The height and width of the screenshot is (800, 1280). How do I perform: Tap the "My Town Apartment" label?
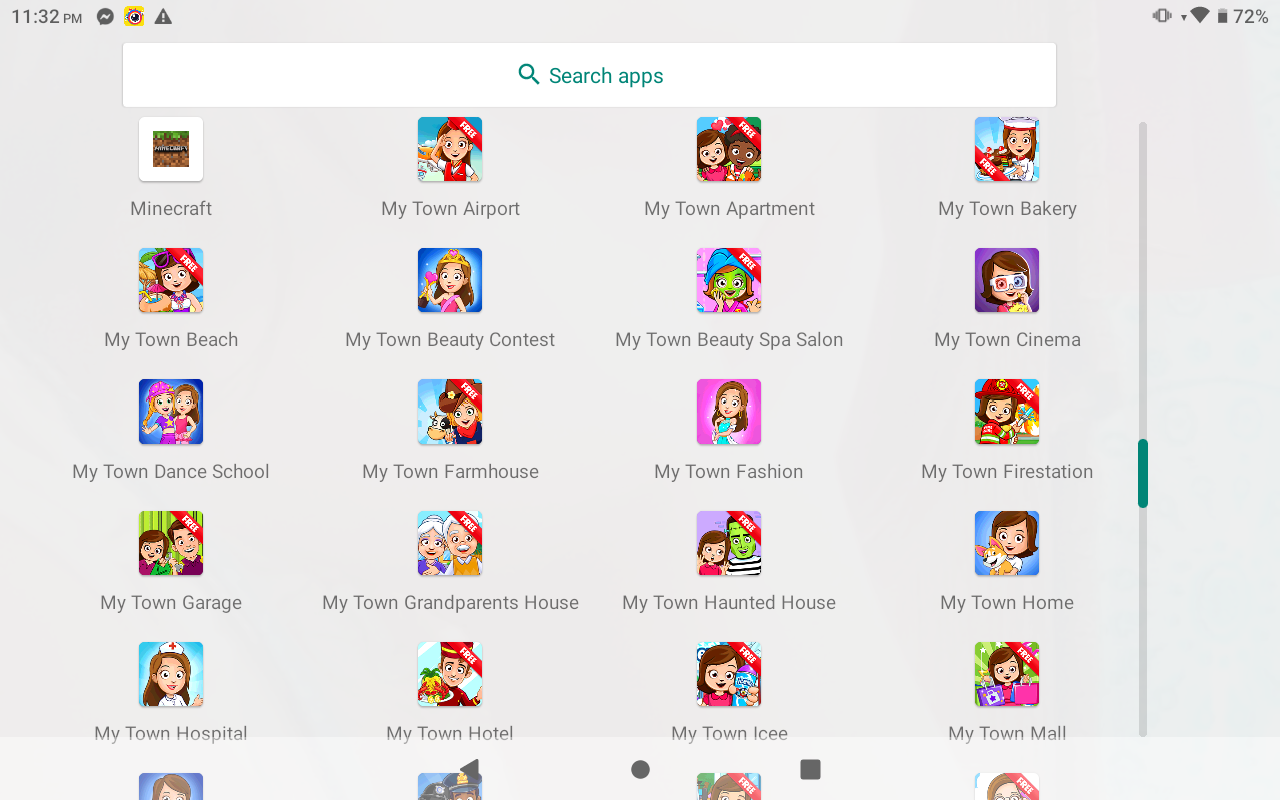(x=729, y=209)
